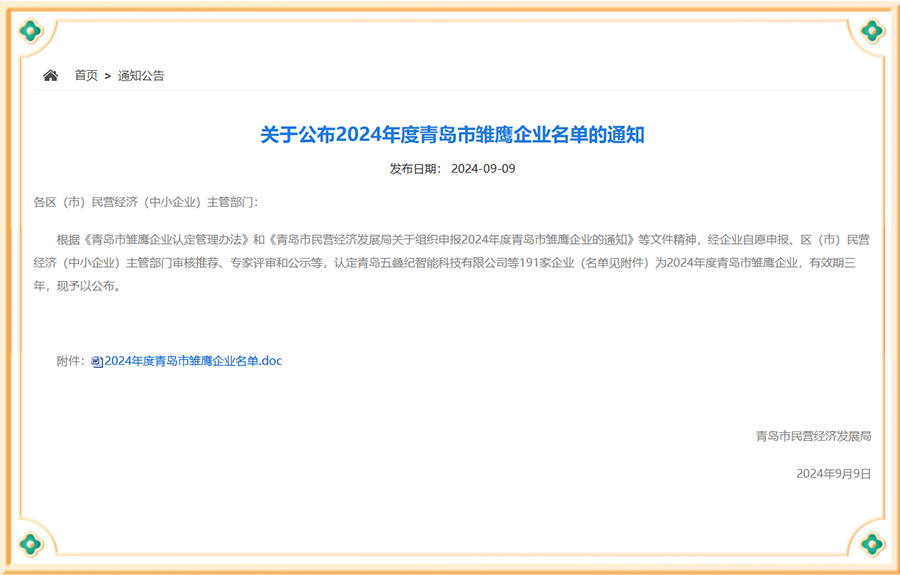The width and height of the screenshot is (900, 575).
Task: Click the salutation line 各区（市）民营经济主管部门
Action: pos(146,202)
